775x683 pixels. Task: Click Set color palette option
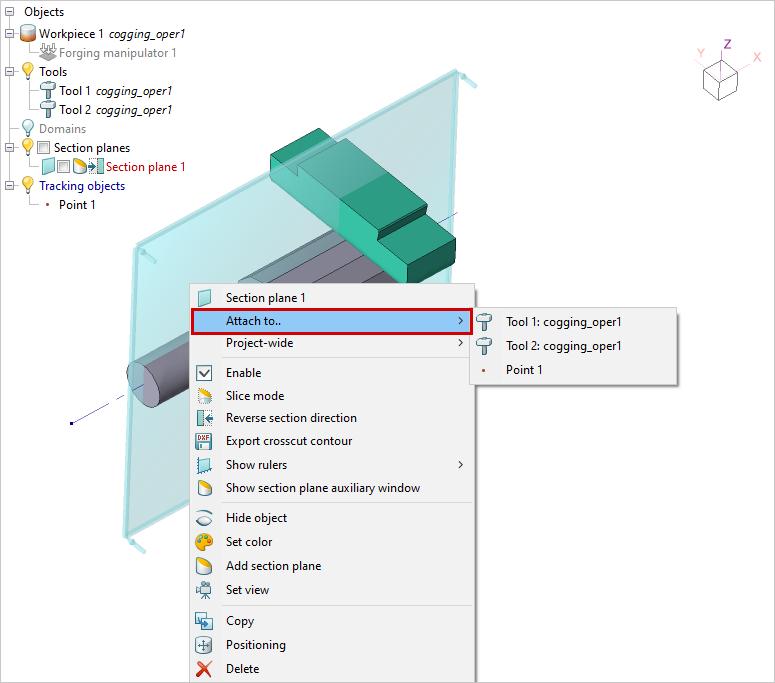click(248, 542)
